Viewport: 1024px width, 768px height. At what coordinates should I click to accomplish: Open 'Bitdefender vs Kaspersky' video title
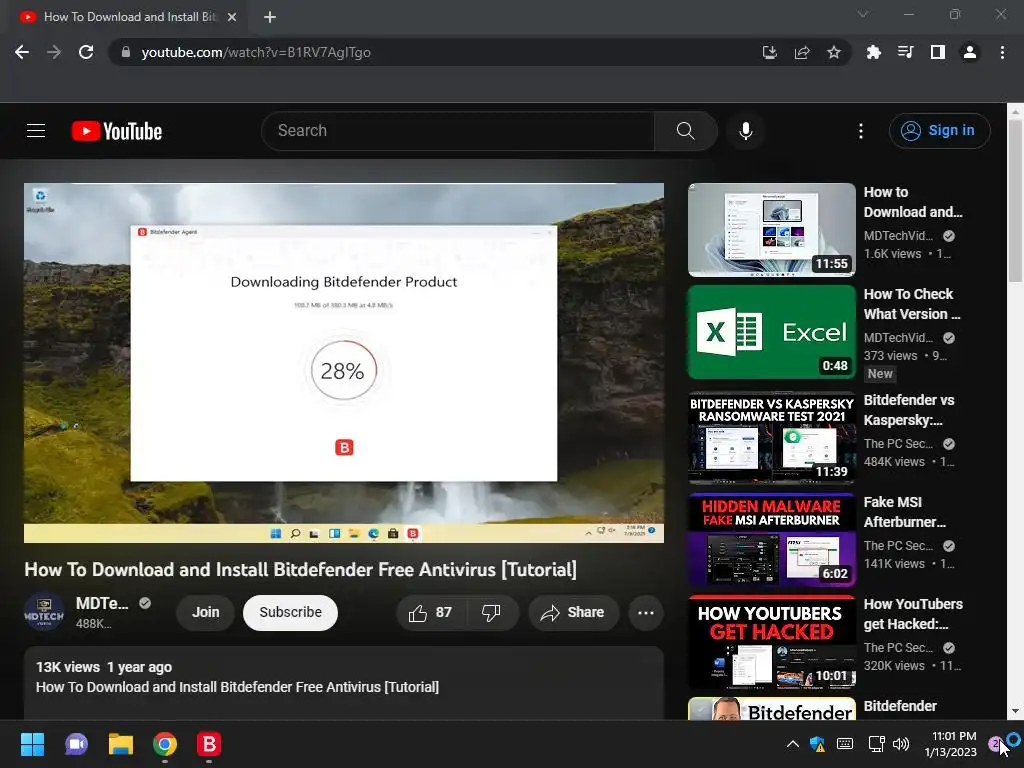pos(908,410)
